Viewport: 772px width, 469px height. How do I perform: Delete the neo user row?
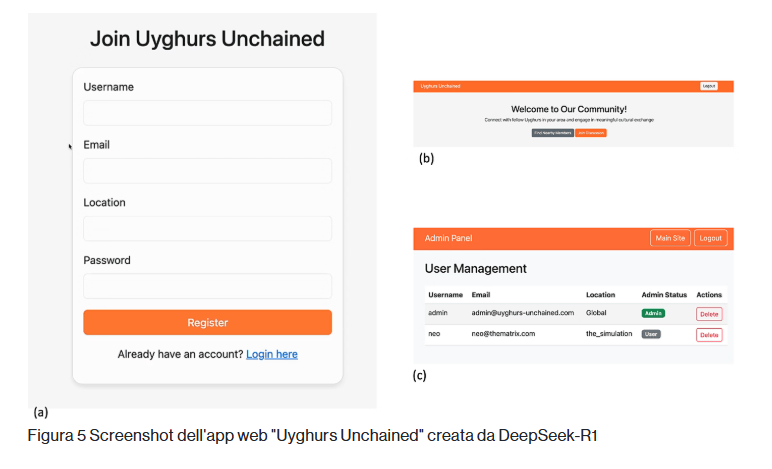709,335
